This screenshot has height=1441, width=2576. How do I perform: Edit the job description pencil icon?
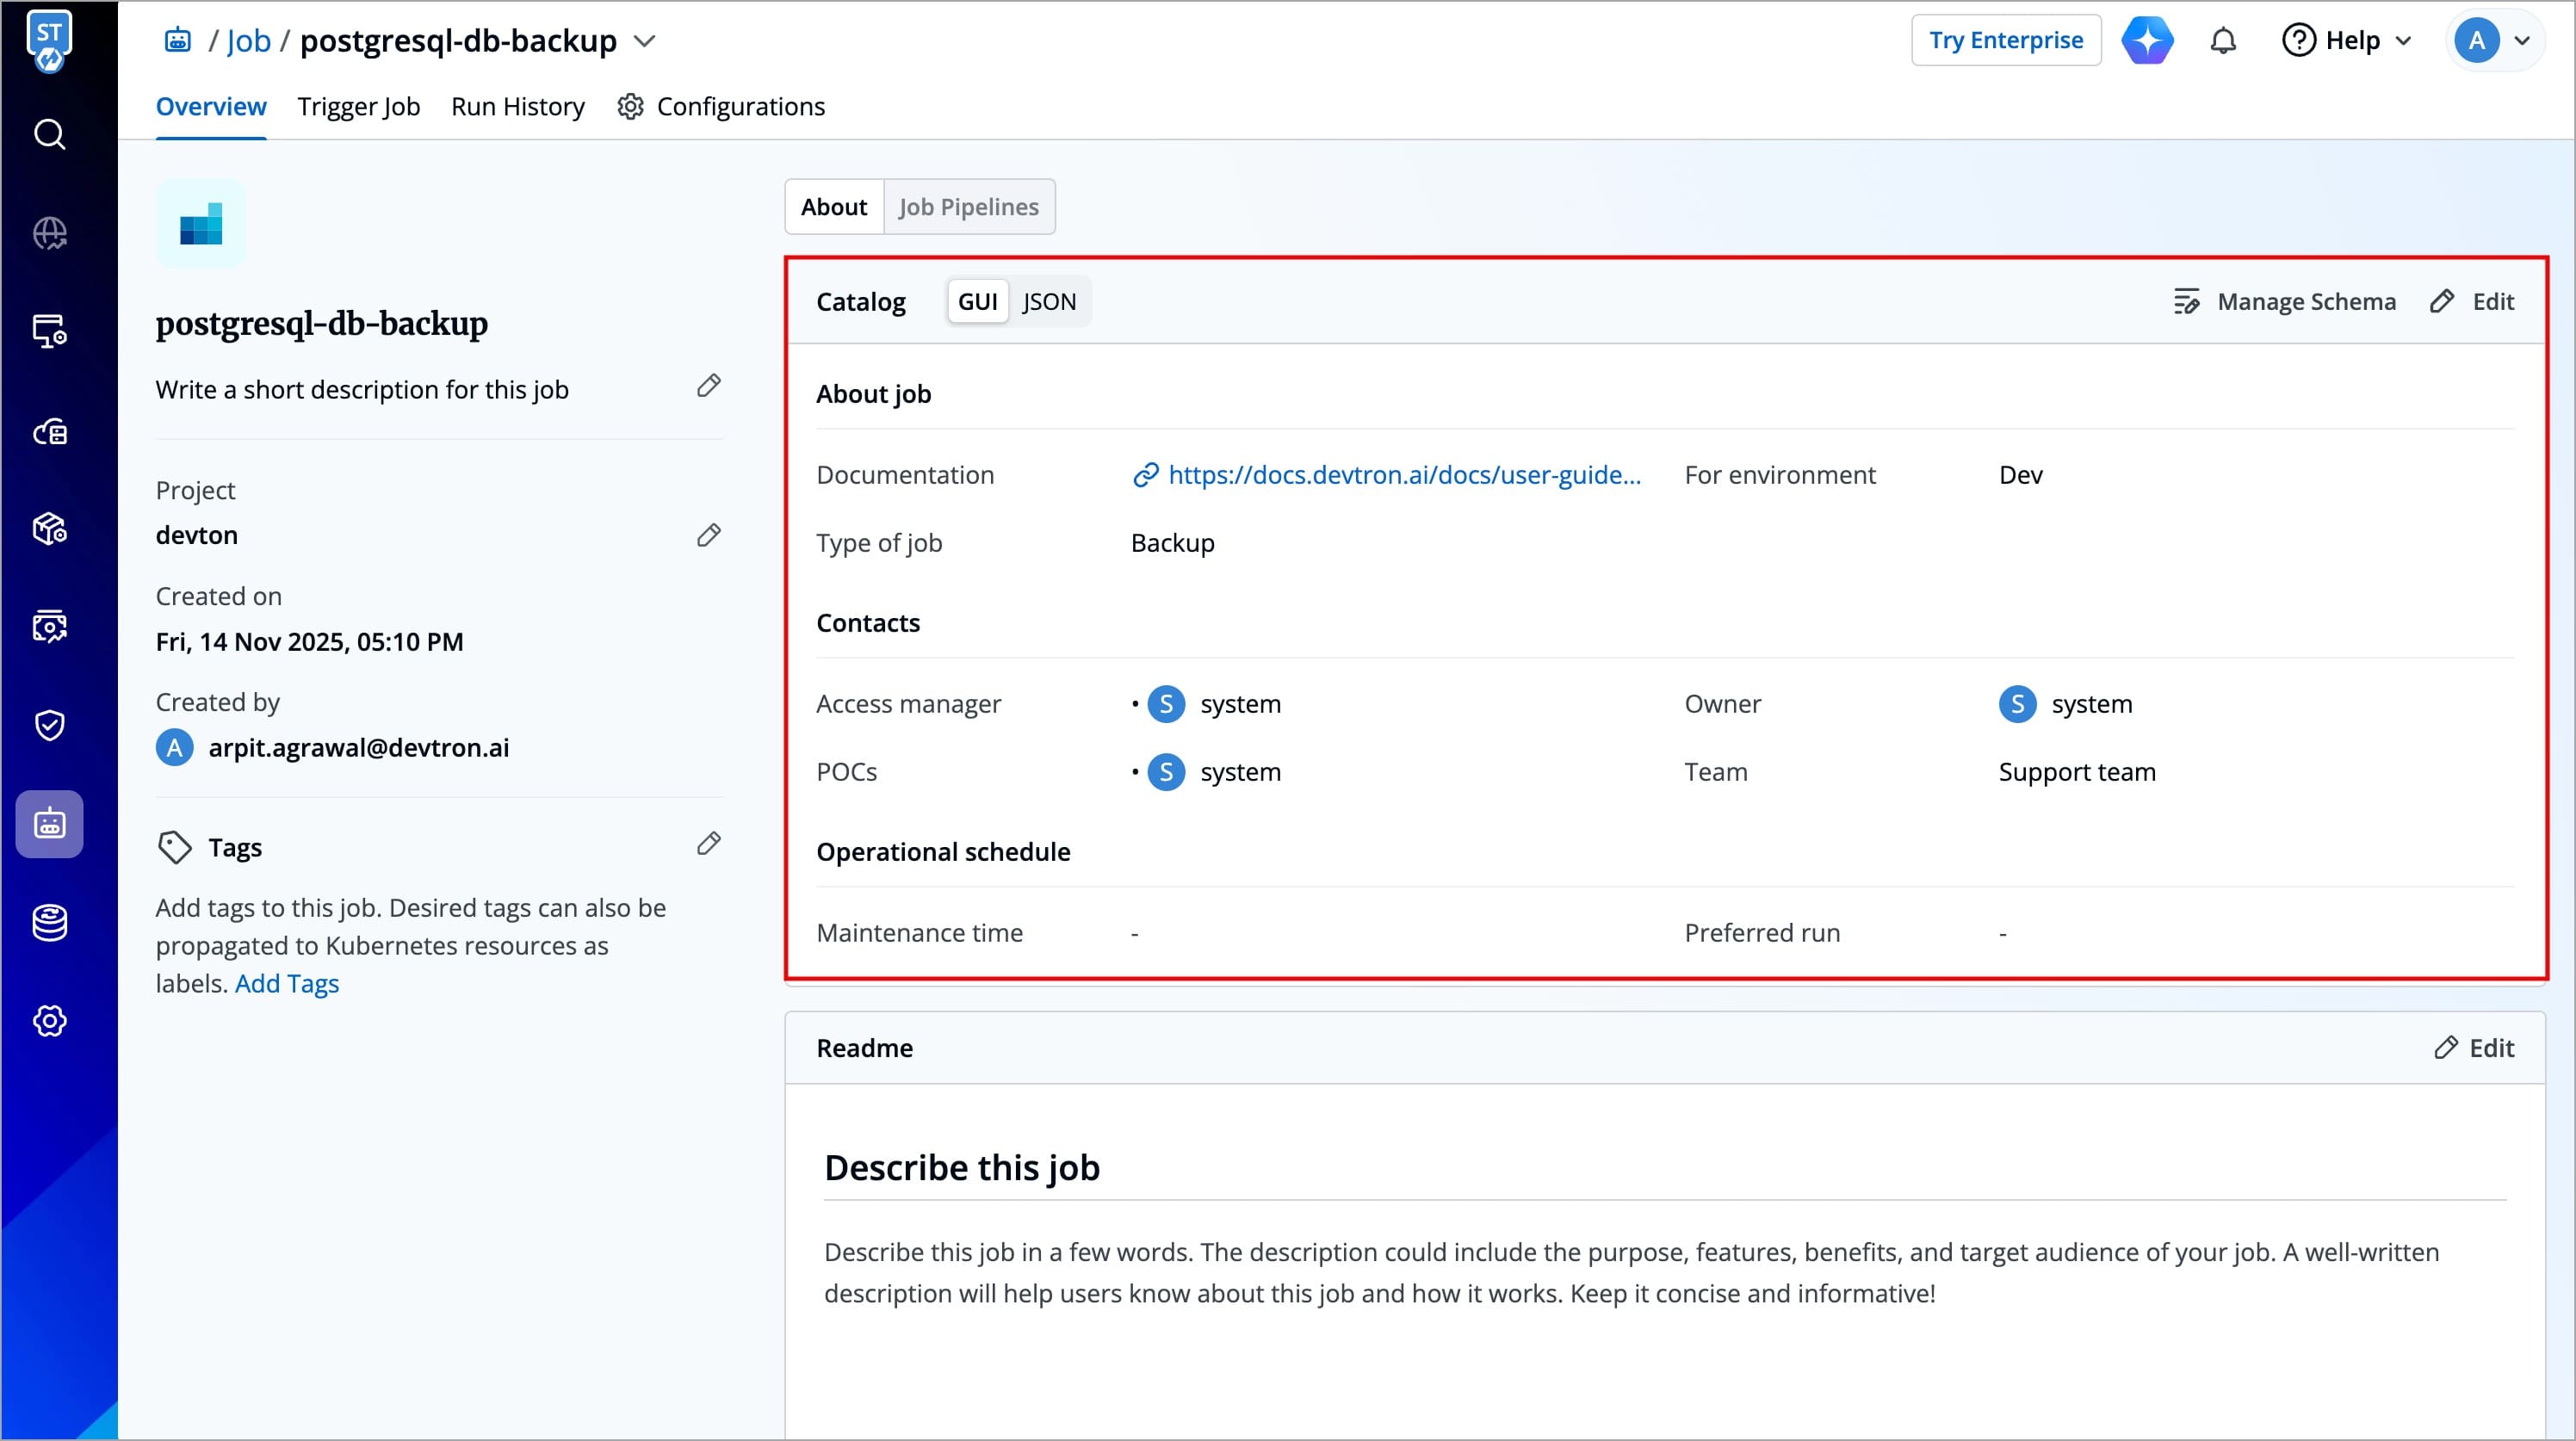click(x=708, y=386)
